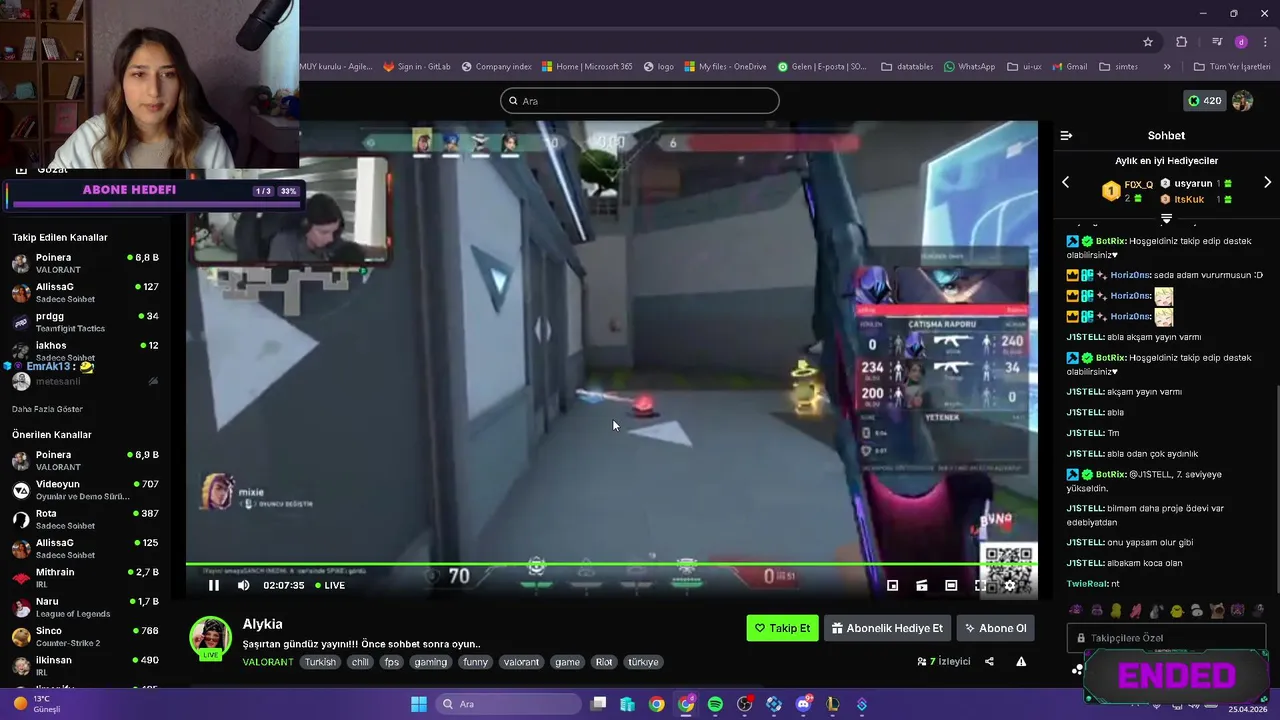Bookmark this page with star icon
This screenshot has height=720, width=1280.
(1148, 42)
